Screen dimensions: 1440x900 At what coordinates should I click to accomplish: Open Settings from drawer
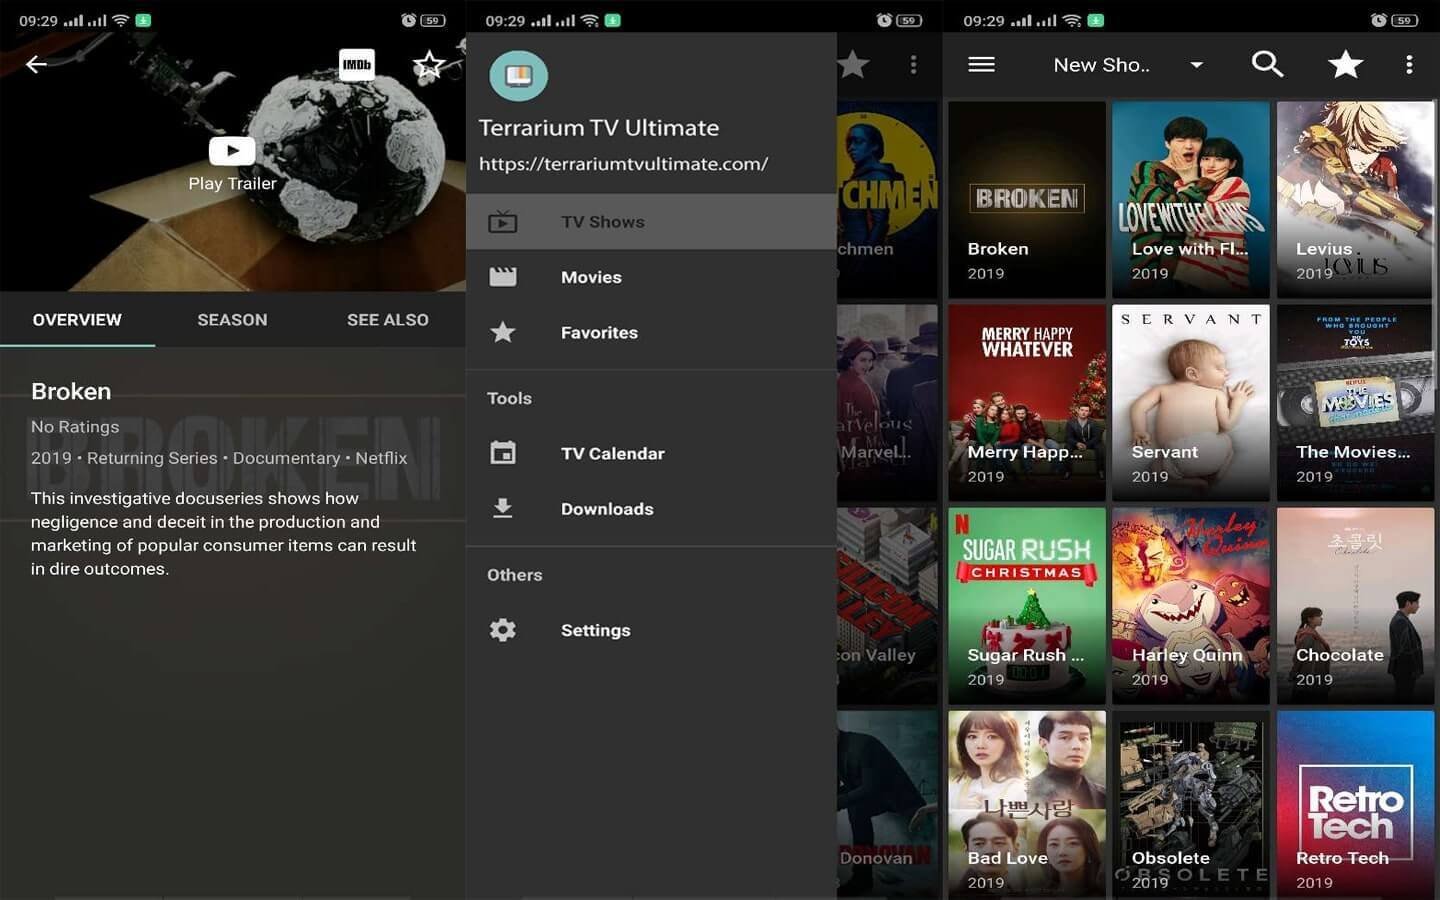(x=651, y=630)
